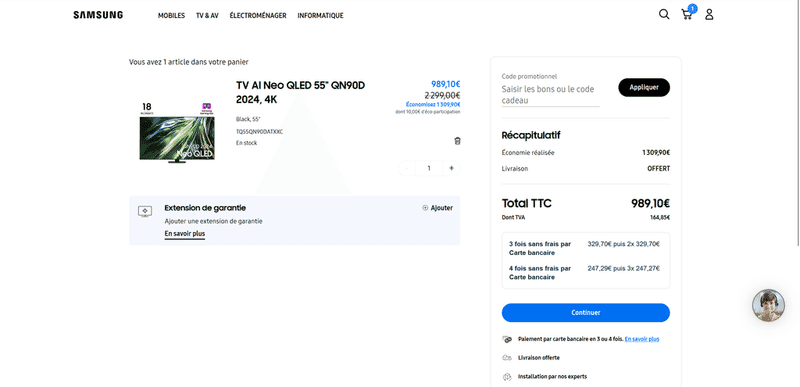Image resolution: width=800 pixels, height=387 pixels.
Task: Click 'Vous avez 1 article dans votre panier'
Action: click(x=189, y=62)
